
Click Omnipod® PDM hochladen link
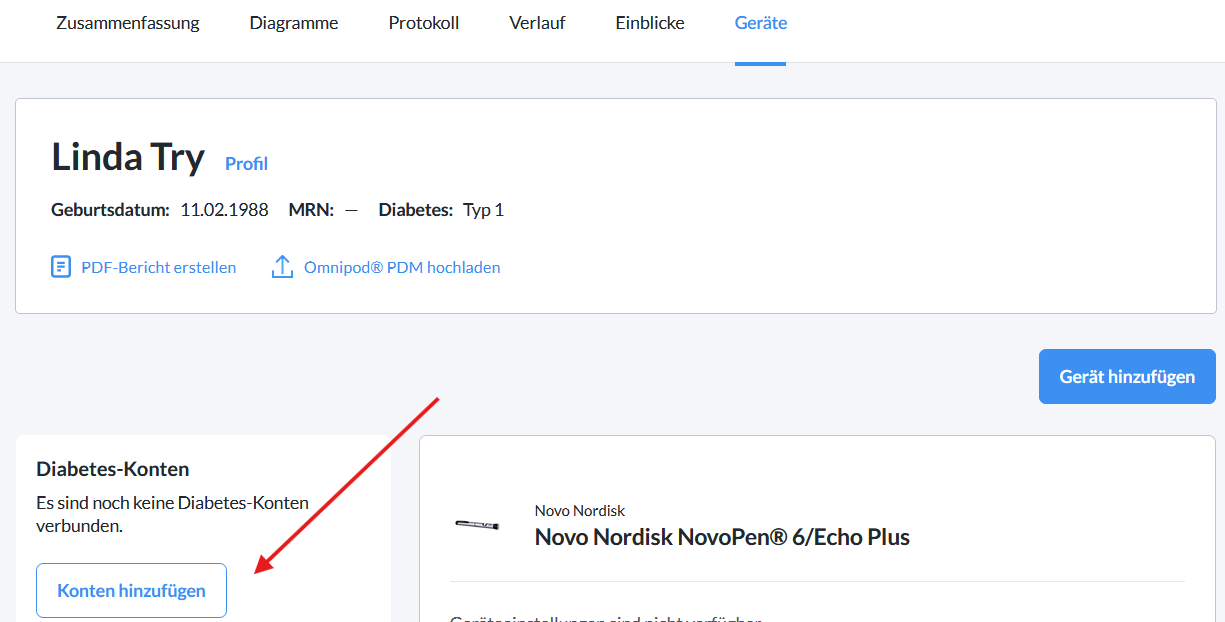click(402, 268)
